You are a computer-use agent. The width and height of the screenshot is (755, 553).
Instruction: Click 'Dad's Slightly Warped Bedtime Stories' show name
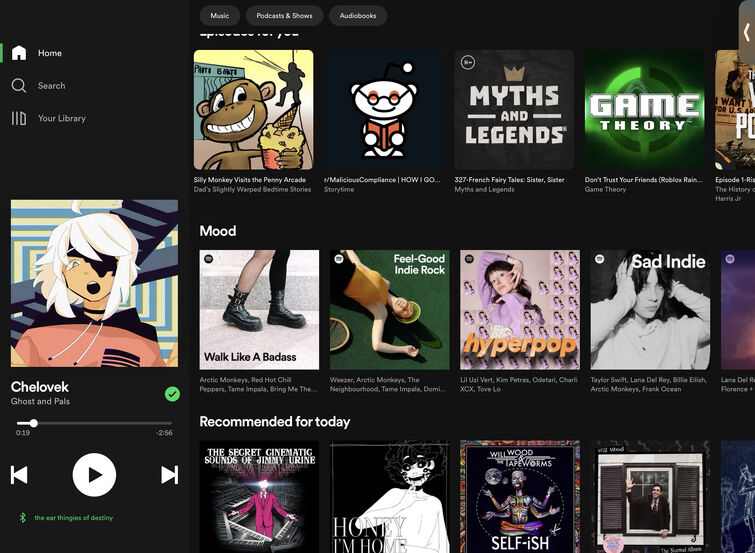coord(252,189)
